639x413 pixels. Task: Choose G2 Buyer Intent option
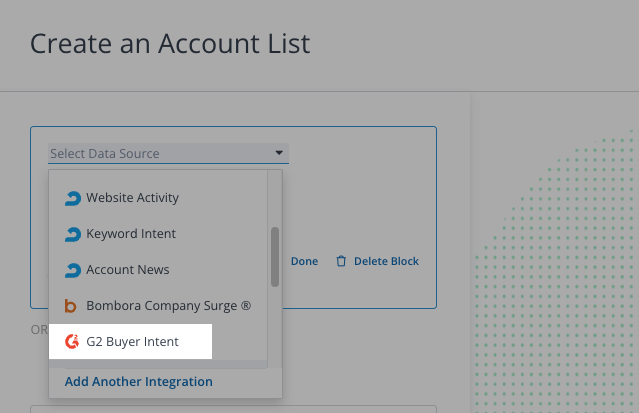pos(132,342)
